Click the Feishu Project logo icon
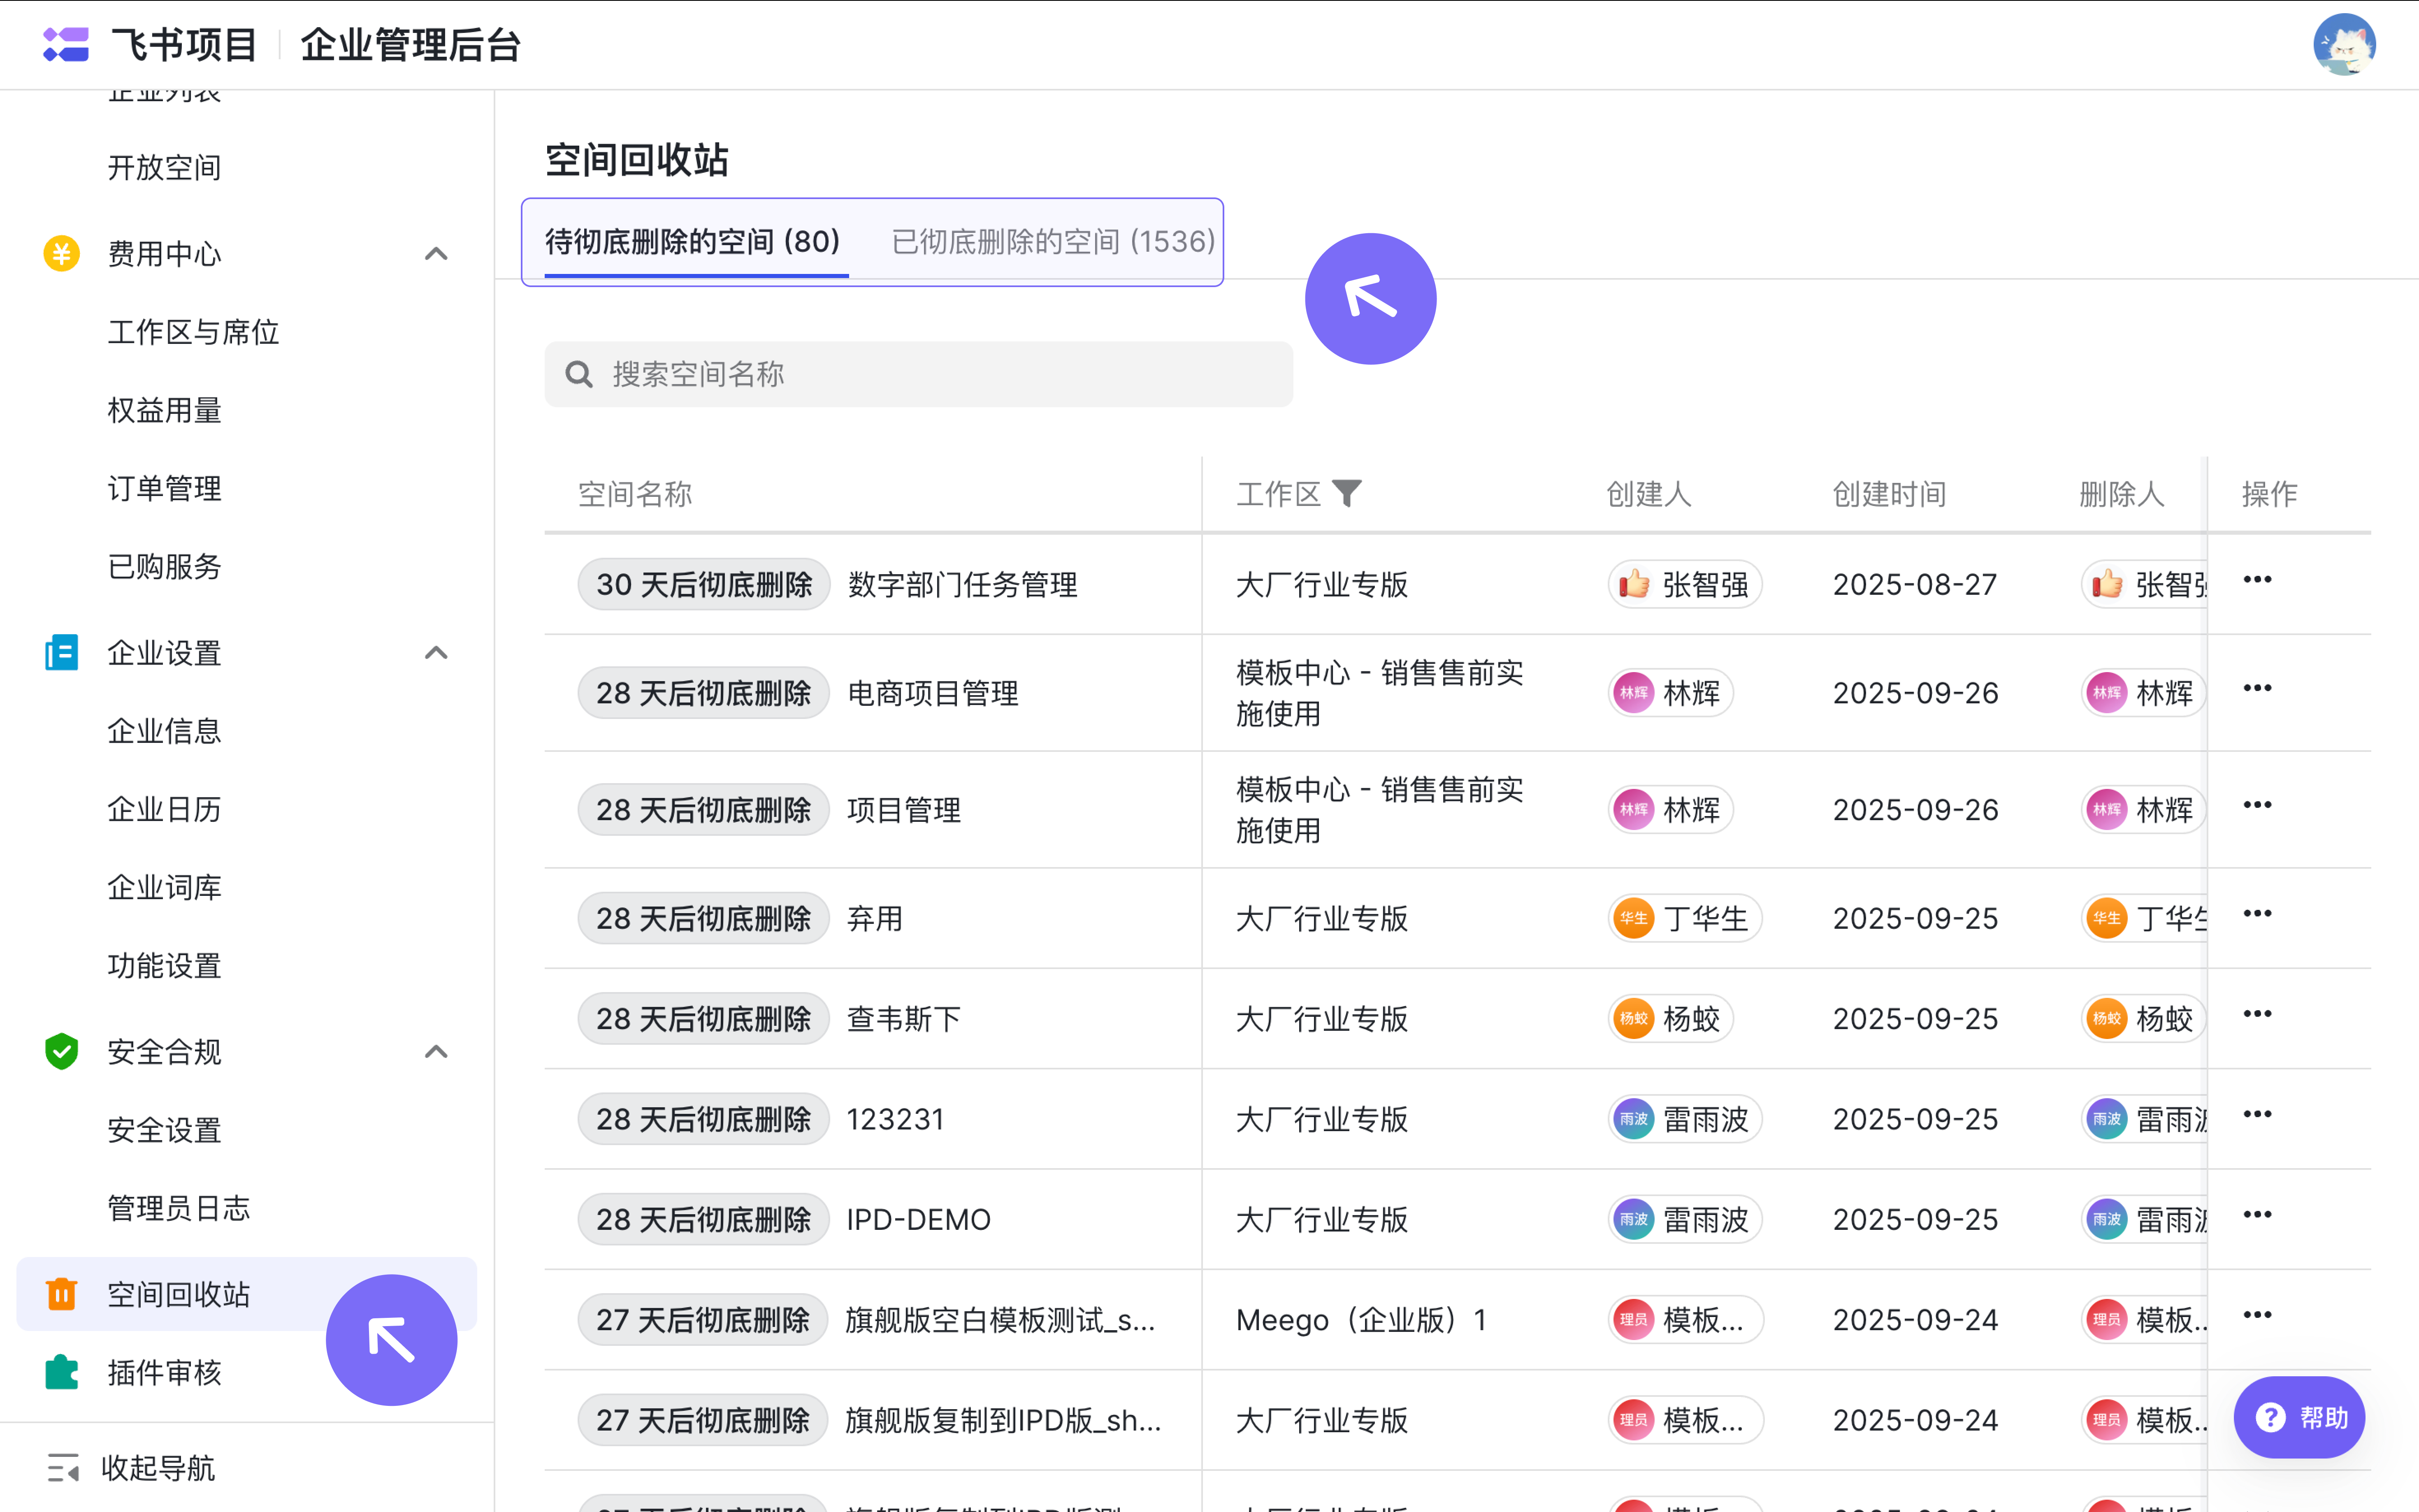Screen dimensions: 2419x1512 (66, 45)
